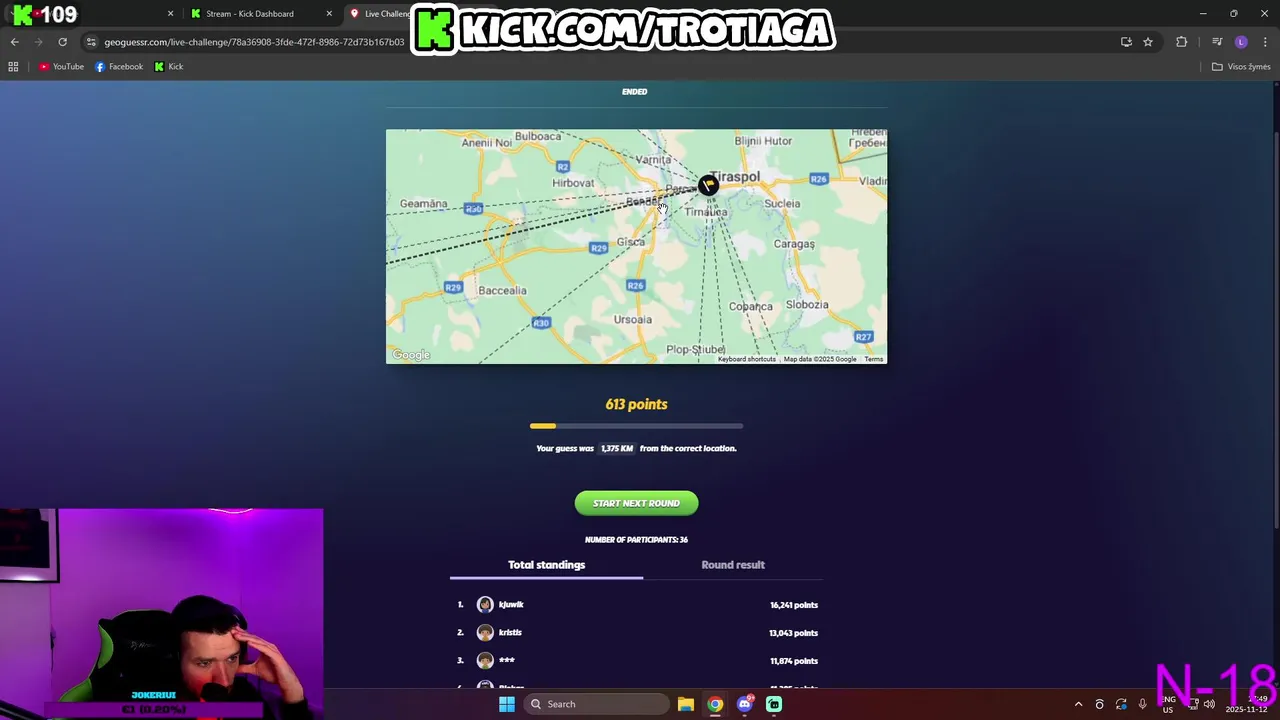Switch to Stream - Kick Dashboard tab
1280x720 pixels.
coord(250,14)
